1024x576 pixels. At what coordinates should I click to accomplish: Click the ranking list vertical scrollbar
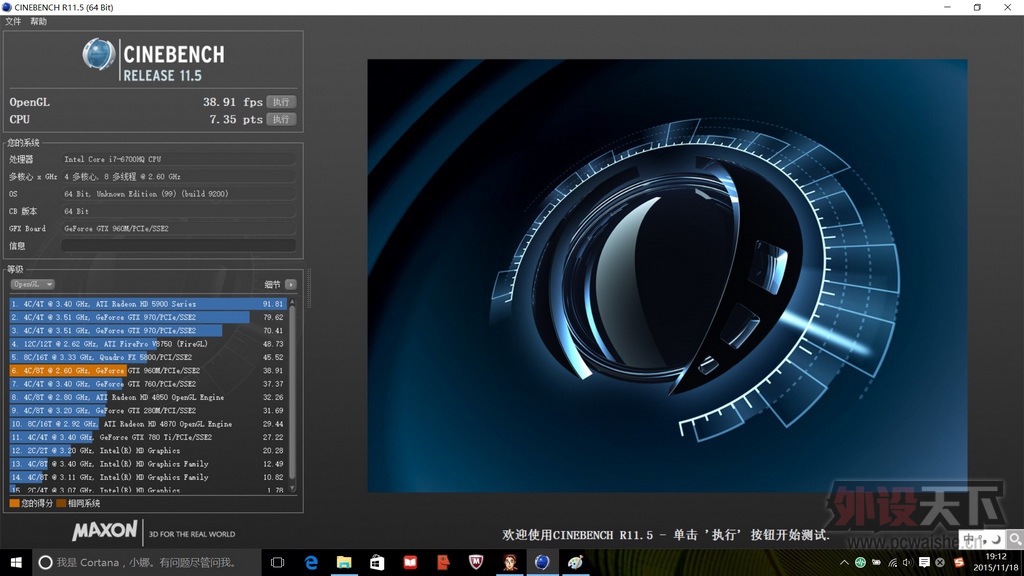(292, 392)
